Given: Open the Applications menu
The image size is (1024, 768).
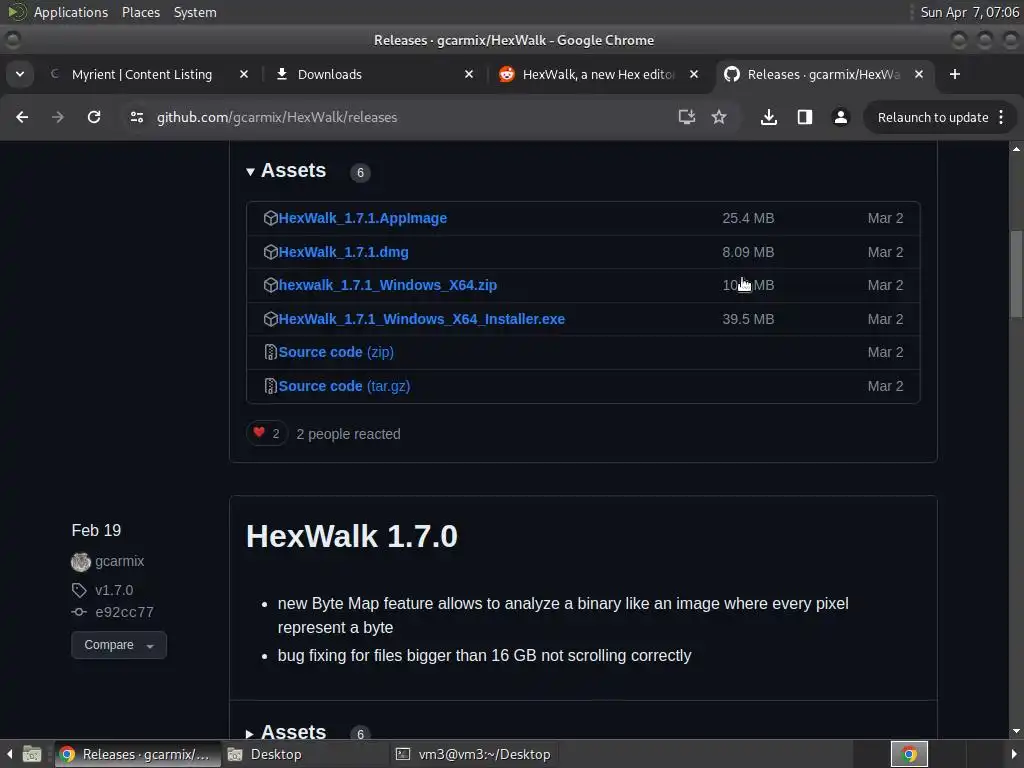Looking at the screenshot, I should pyautogui.click(x=71, y=12).
